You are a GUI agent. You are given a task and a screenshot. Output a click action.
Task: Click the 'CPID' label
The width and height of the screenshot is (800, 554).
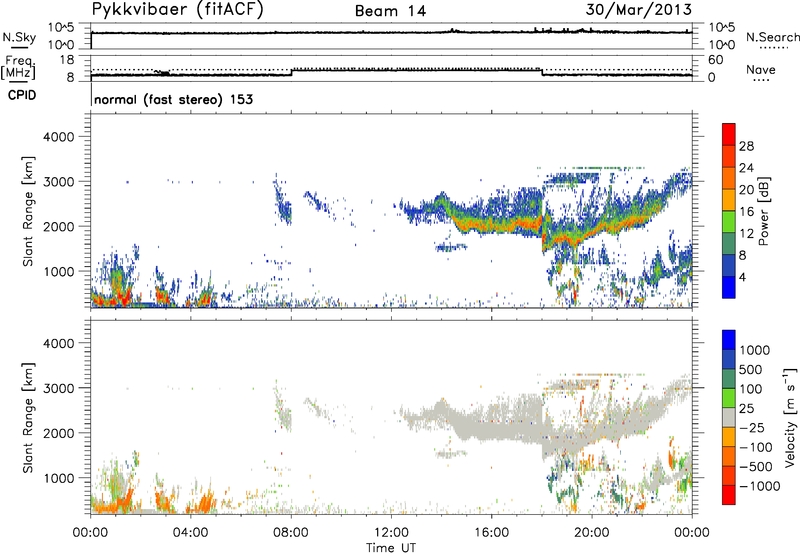coord(22,95)
